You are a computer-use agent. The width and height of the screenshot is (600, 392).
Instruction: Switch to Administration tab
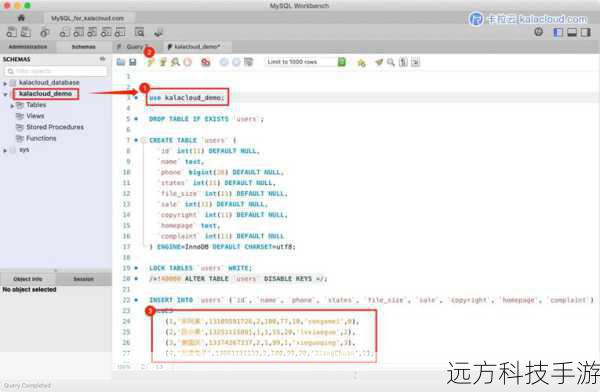(x=28, y=47)
